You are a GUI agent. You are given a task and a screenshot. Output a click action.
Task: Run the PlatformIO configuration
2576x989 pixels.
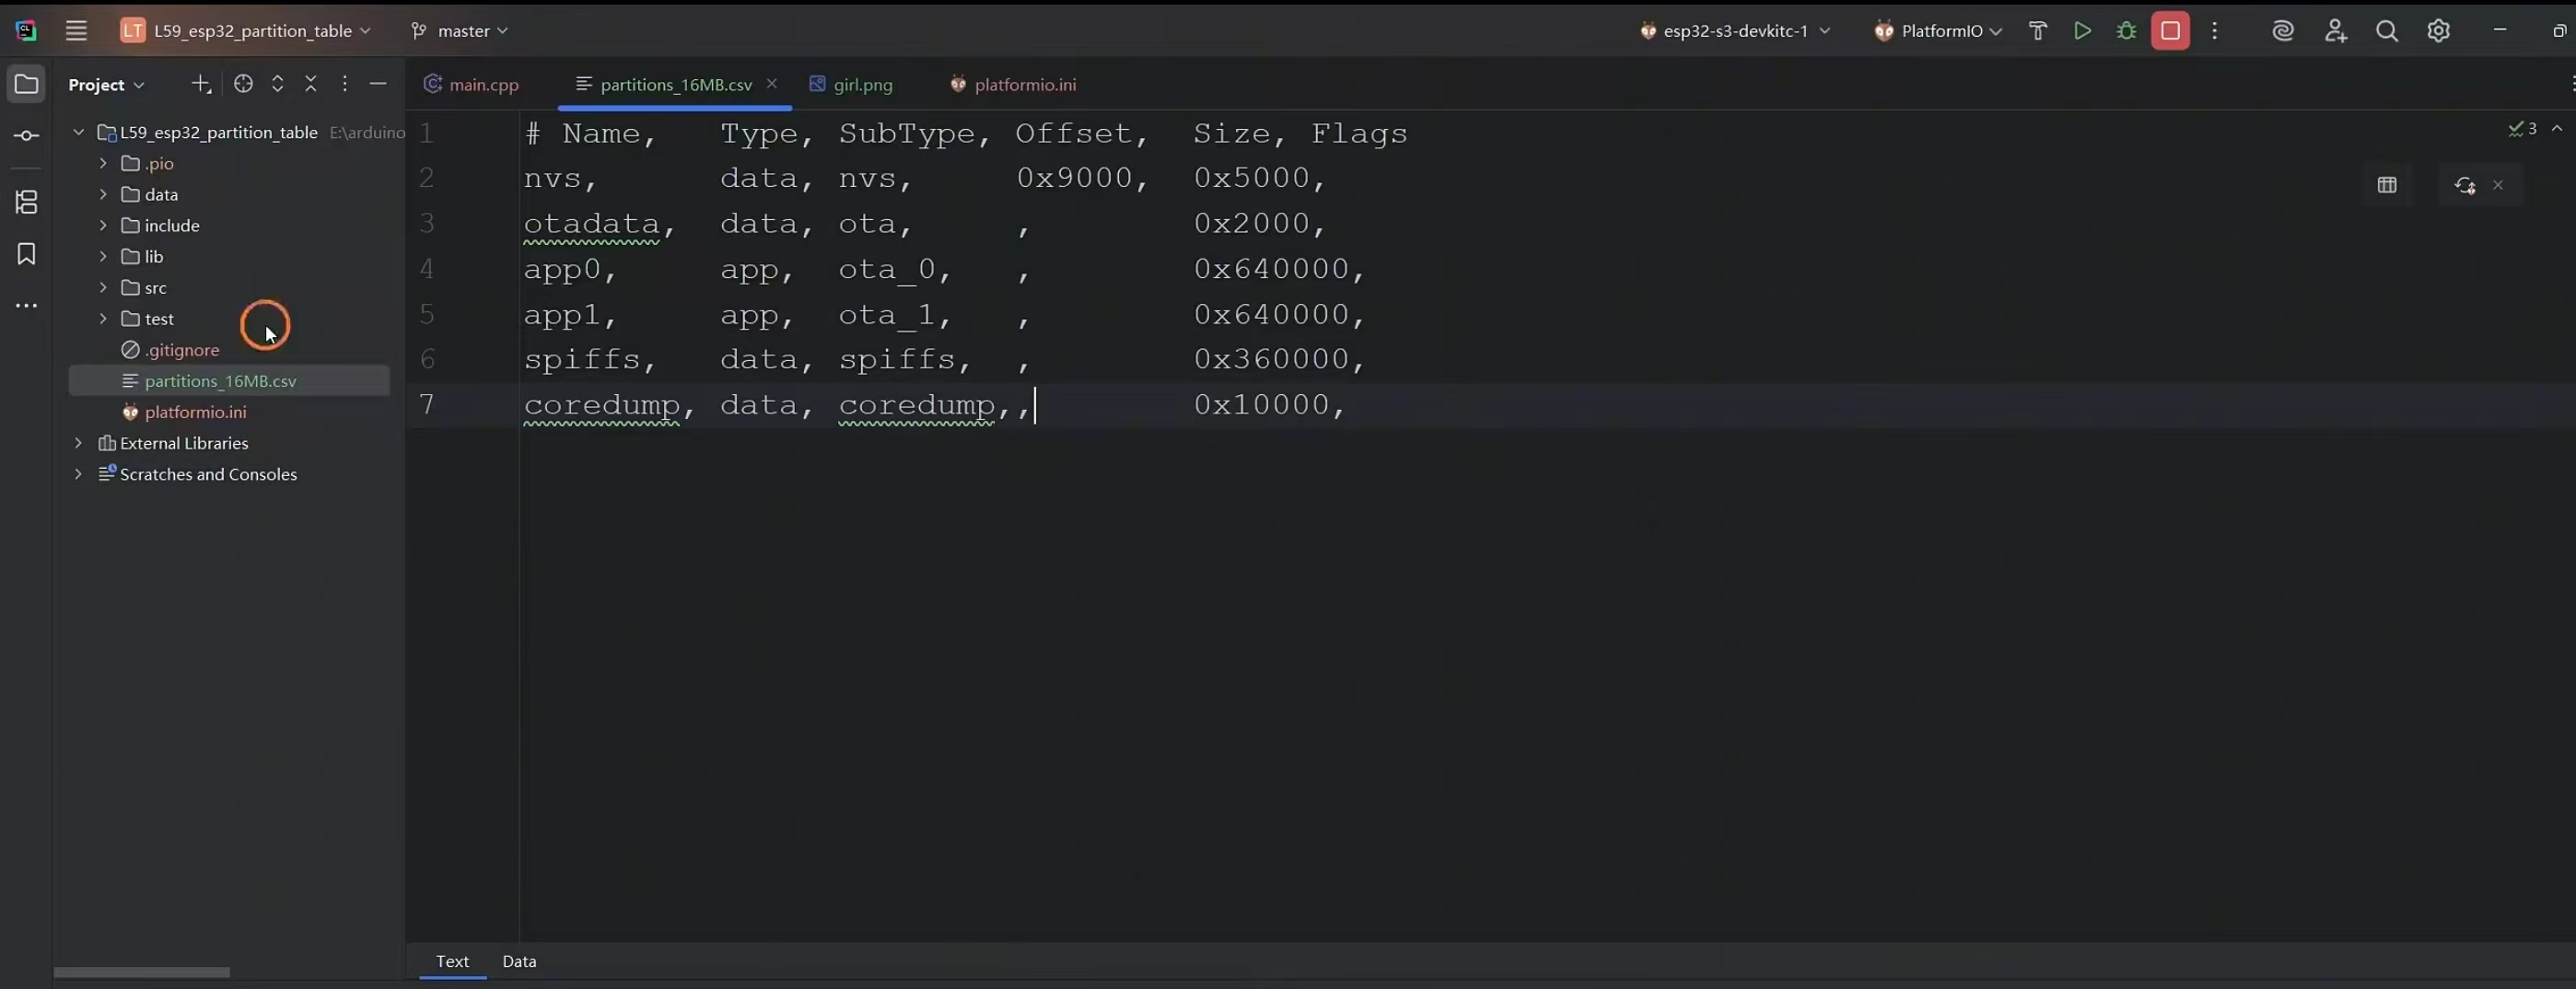click(x=2082, y=31)
